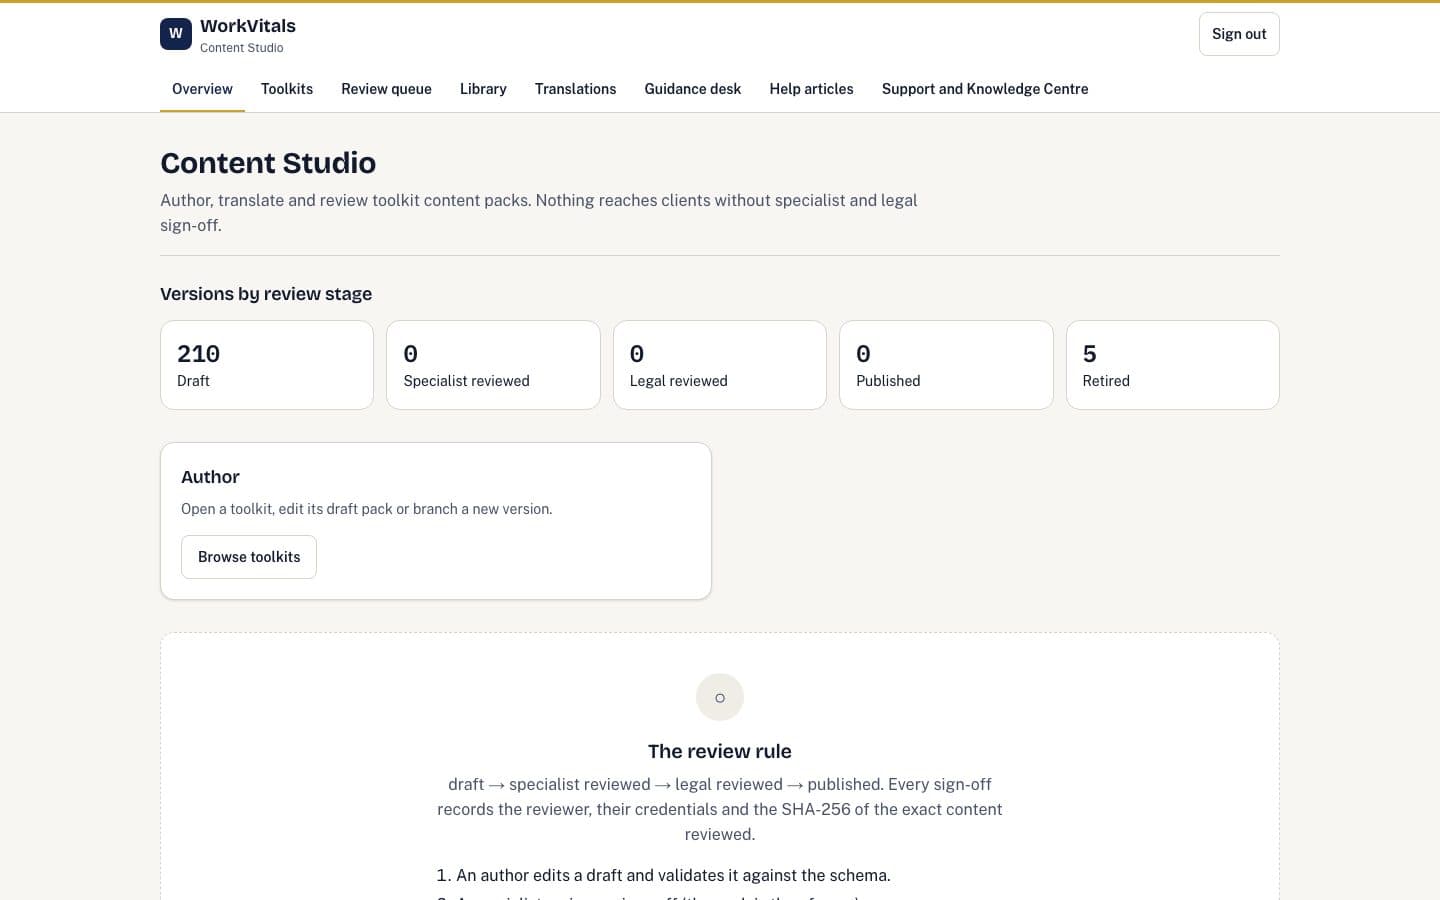
Task: Click the Browse toolkits button
Action: pos(249,557)
